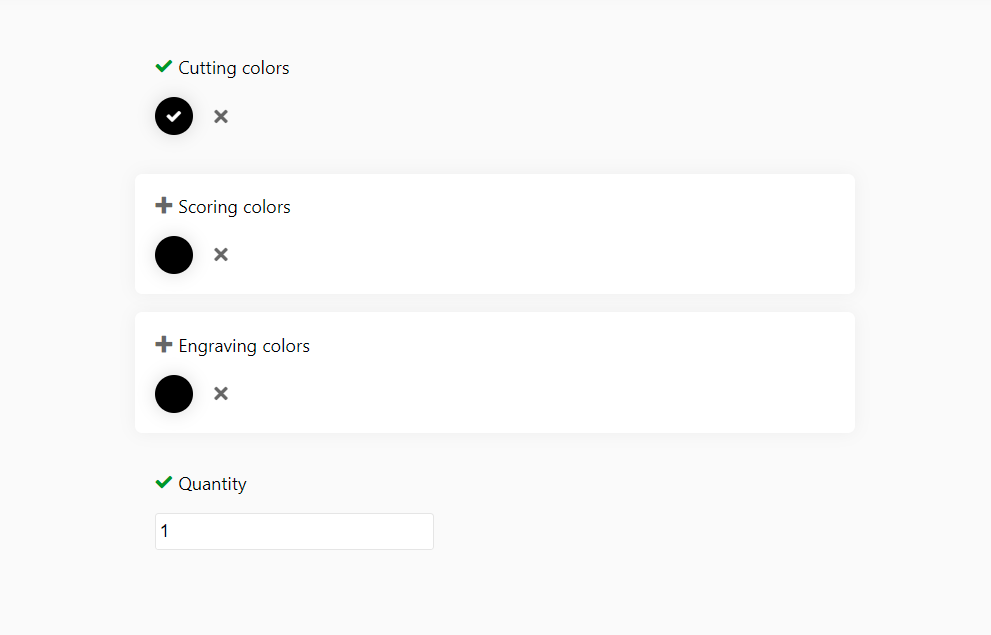
Task: Enable the black Engraving color circle
Action: click(174, 394)
